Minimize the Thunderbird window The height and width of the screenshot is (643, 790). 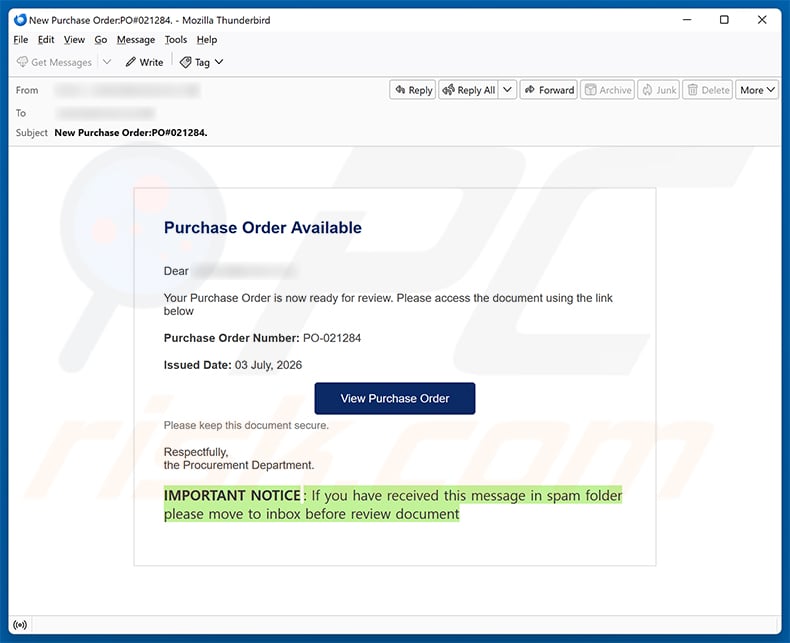click(x=687, y=20)
